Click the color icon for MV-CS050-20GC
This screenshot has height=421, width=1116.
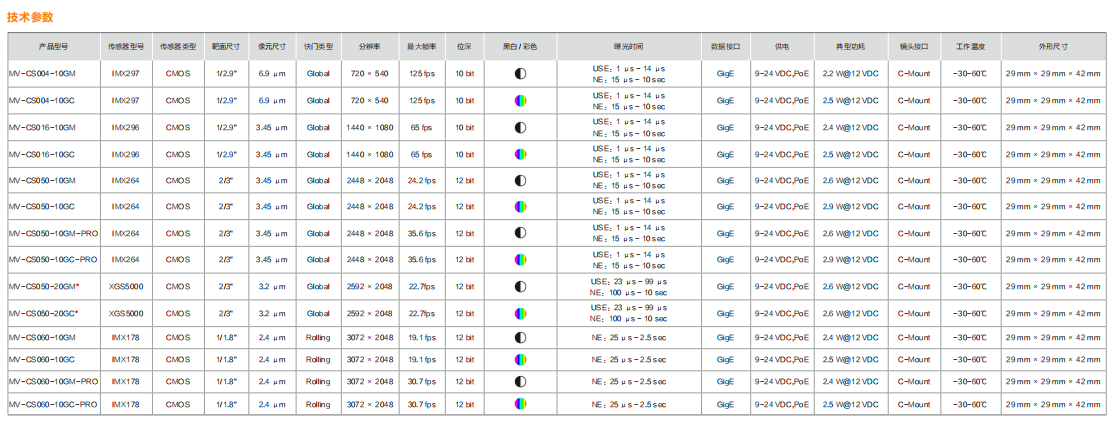click(520, 313)
